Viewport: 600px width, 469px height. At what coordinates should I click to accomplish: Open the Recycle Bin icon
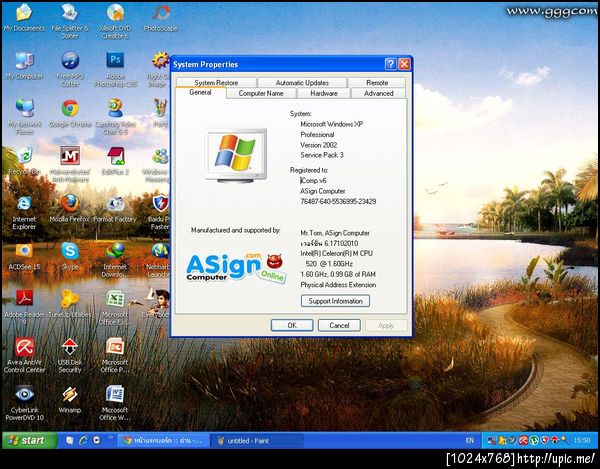(x=24, y=161)
